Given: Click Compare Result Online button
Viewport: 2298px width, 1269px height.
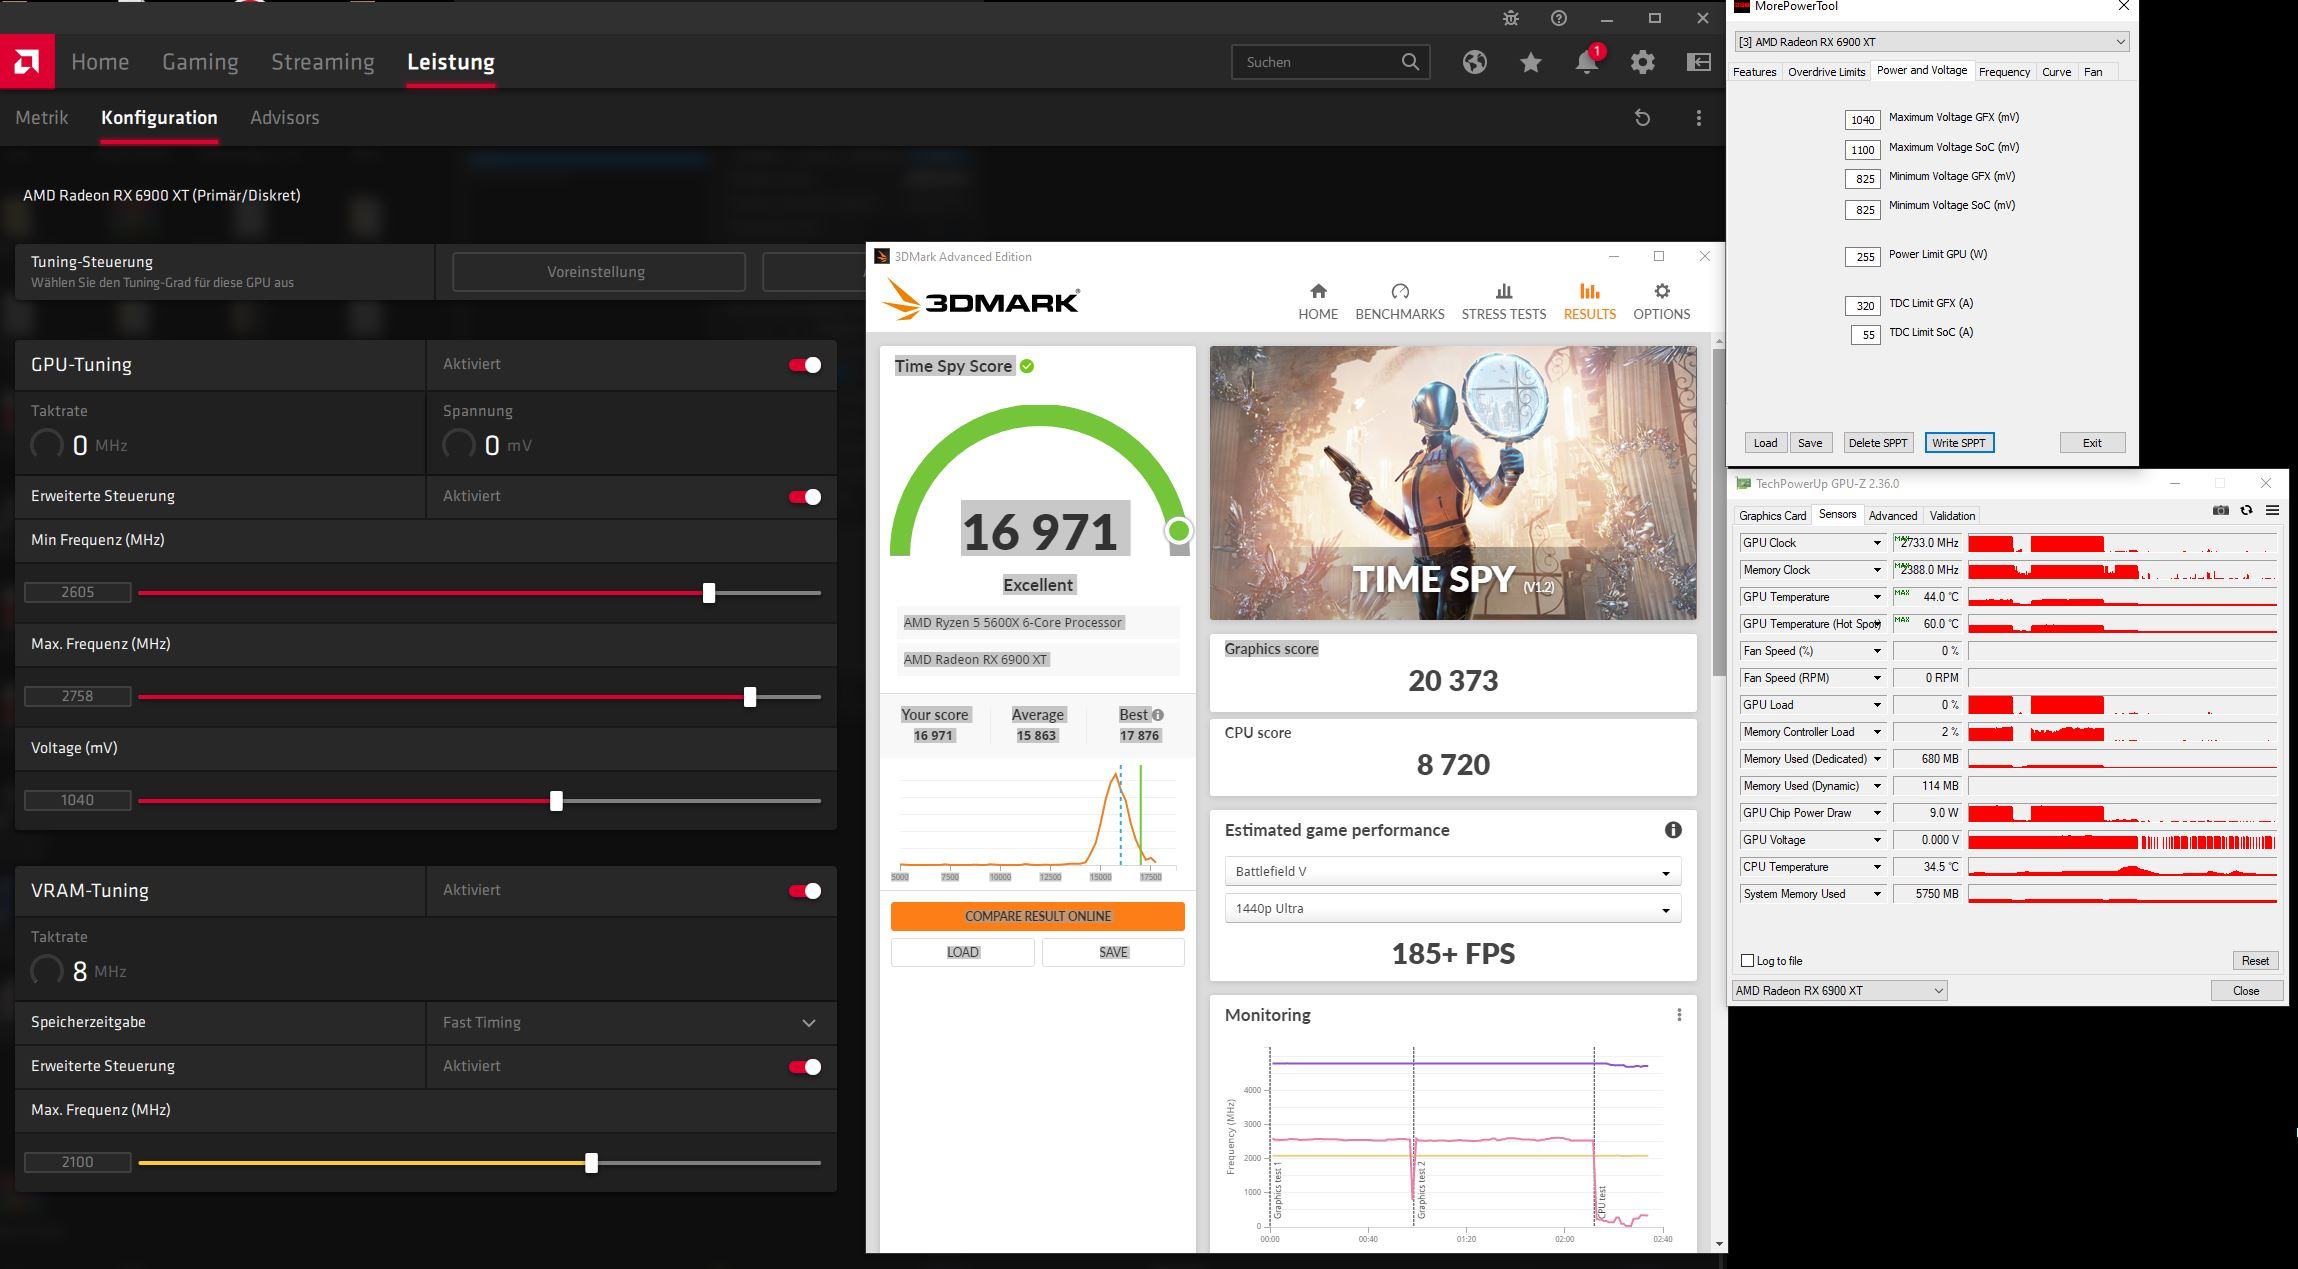Looking at the screenshot, I should [x=1037, y=916].
